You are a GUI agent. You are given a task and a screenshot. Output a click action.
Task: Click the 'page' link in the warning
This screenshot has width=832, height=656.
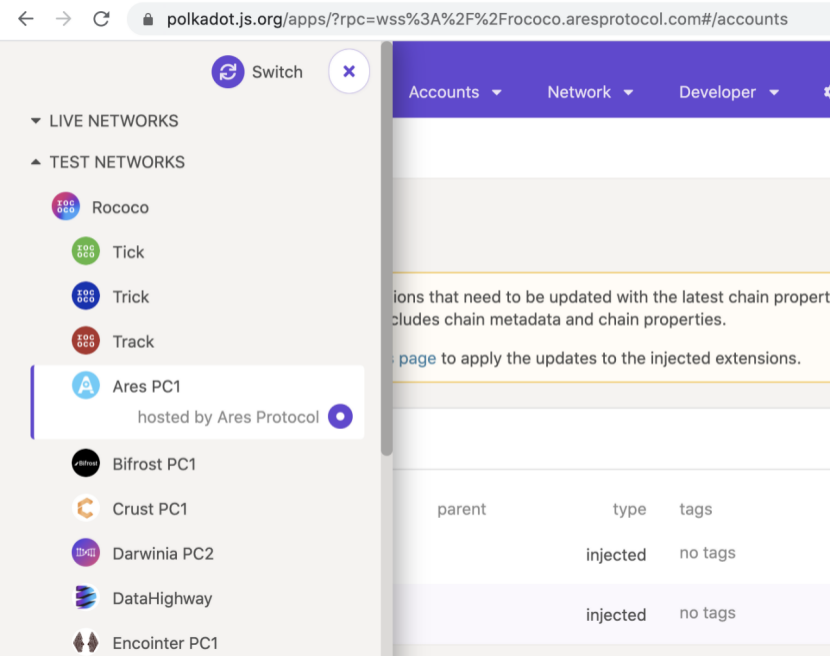(417, 358)
